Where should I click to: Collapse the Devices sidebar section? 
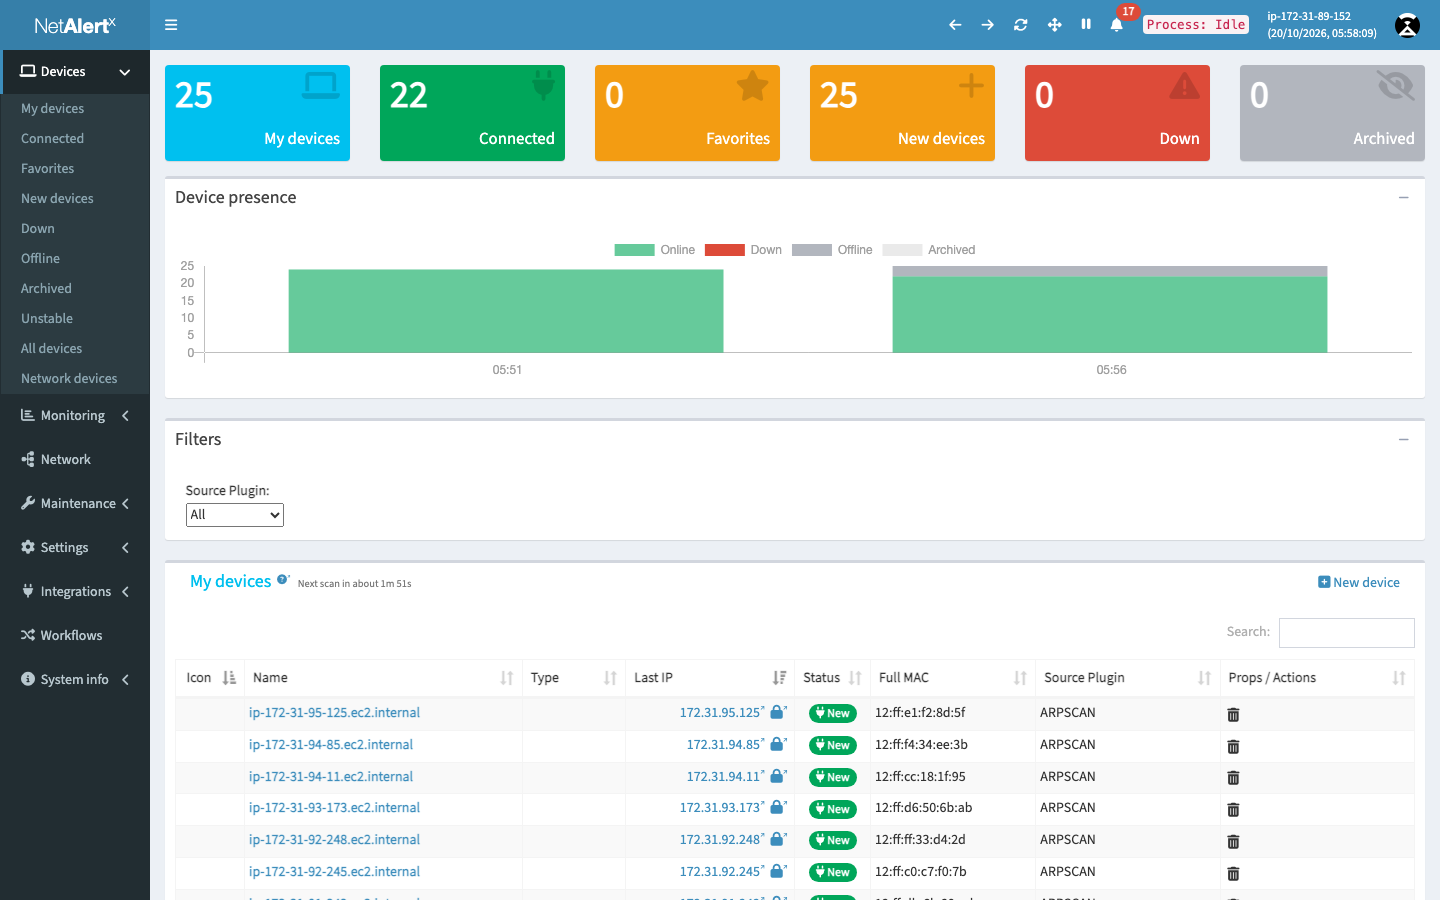pyautogui.click(x=75, y=72)
